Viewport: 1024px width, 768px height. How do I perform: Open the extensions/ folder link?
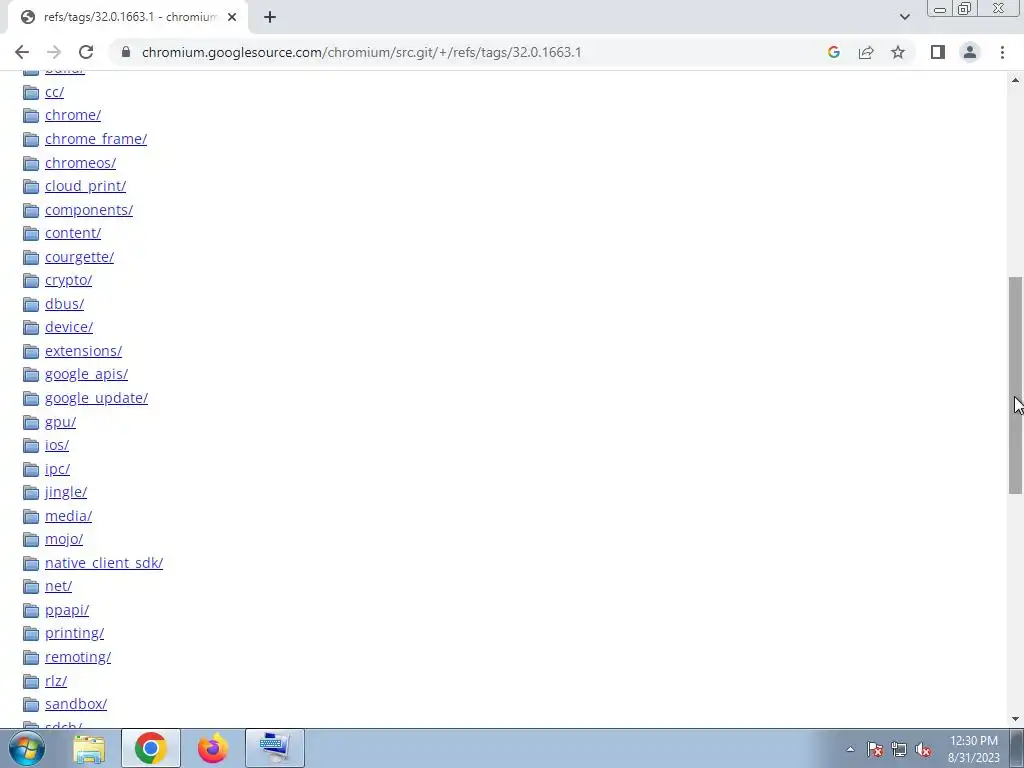(x=83, y=351)
